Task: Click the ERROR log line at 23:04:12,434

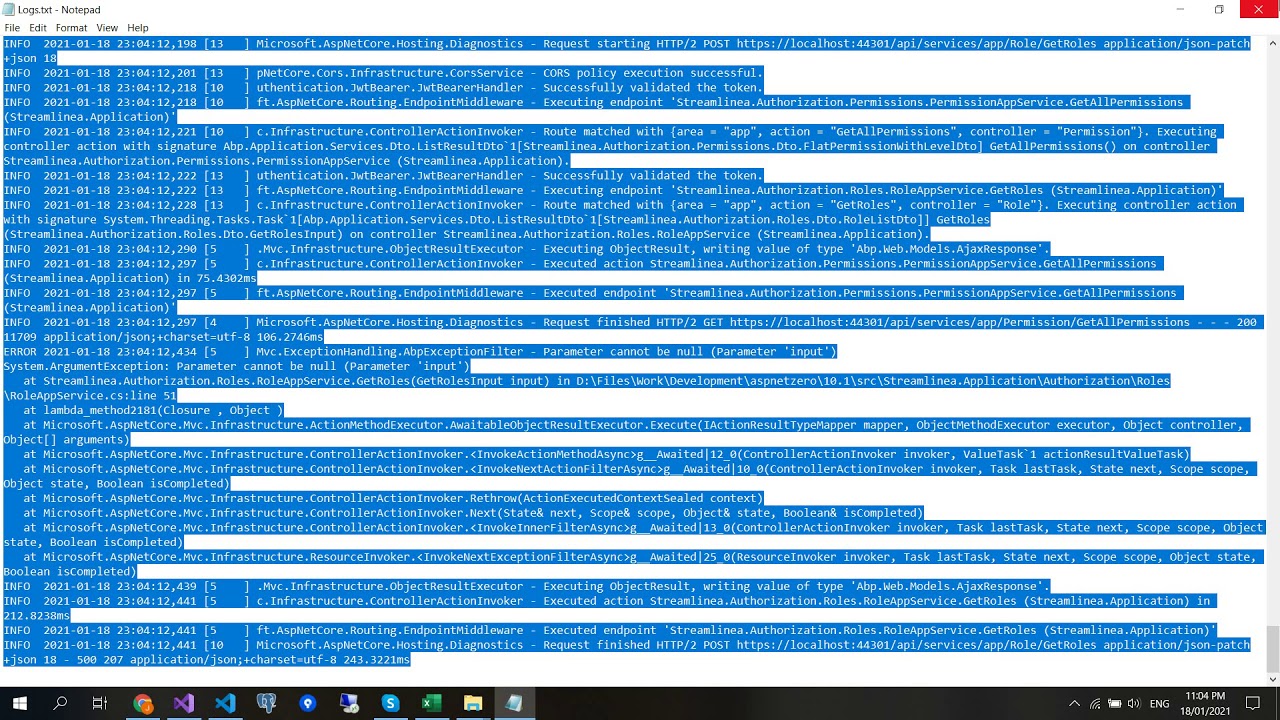Action: point(420,352)
